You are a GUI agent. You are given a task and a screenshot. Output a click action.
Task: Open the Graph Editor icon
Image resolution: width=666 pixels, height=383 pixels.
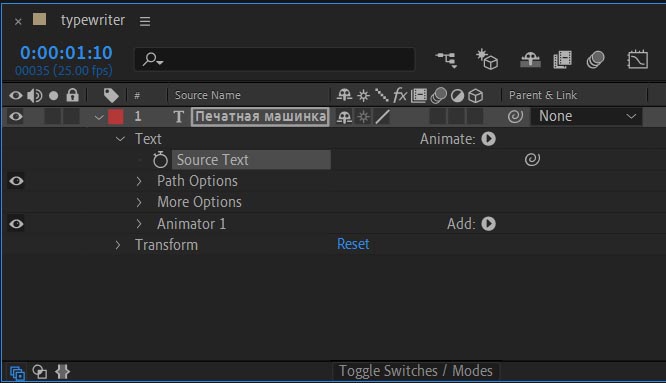(x=638, y=59)
